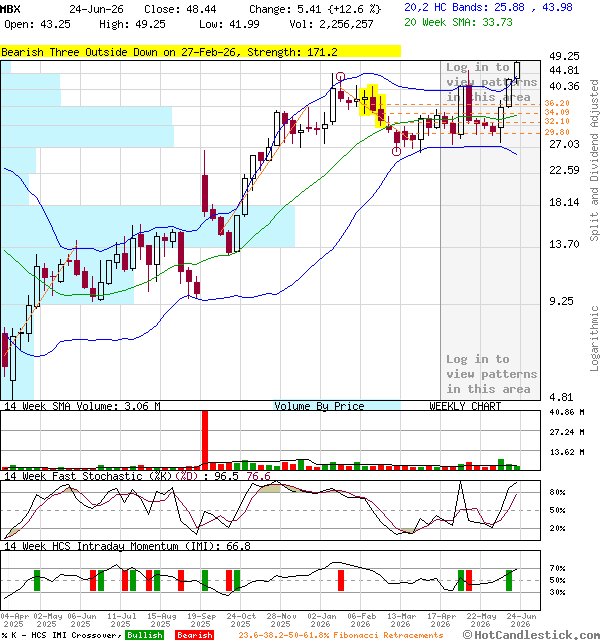The image size is (600, 640).
Task: Click the 32.10 Fibonacci level label
Action: coord(557,121)
